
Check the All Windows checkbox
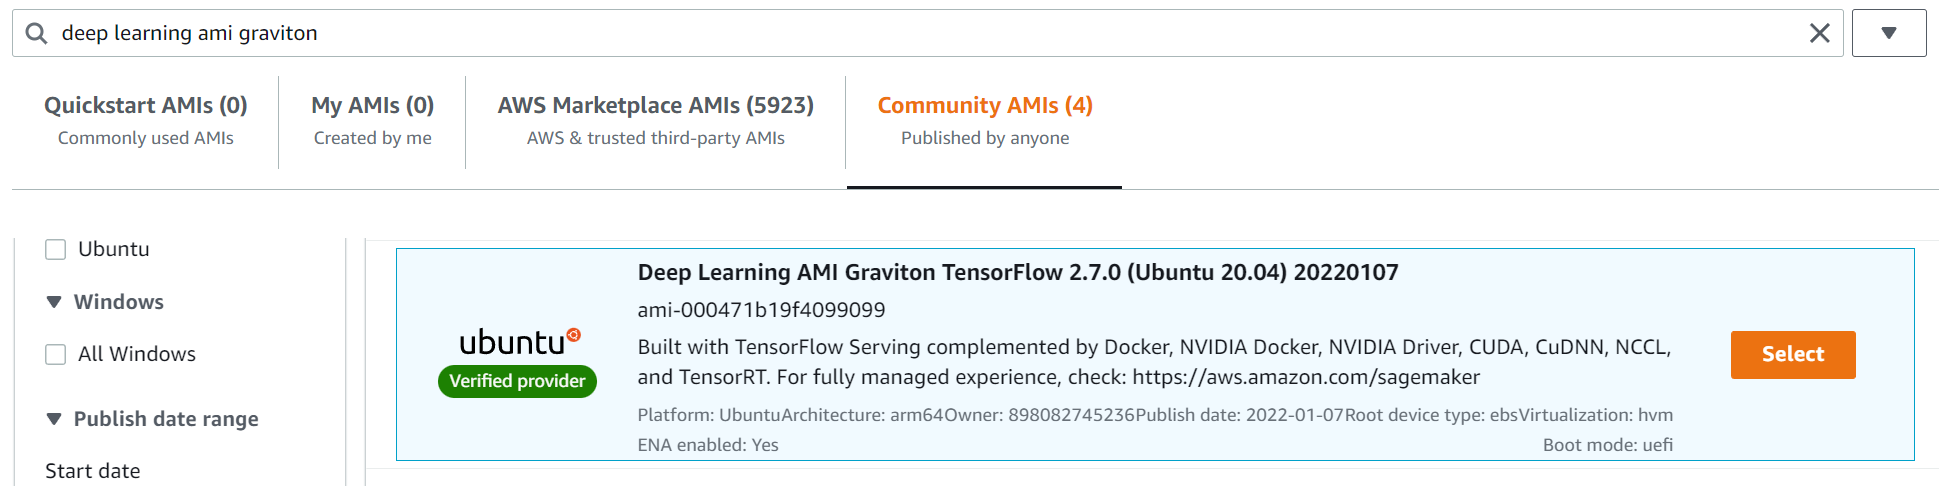[56, 354]
